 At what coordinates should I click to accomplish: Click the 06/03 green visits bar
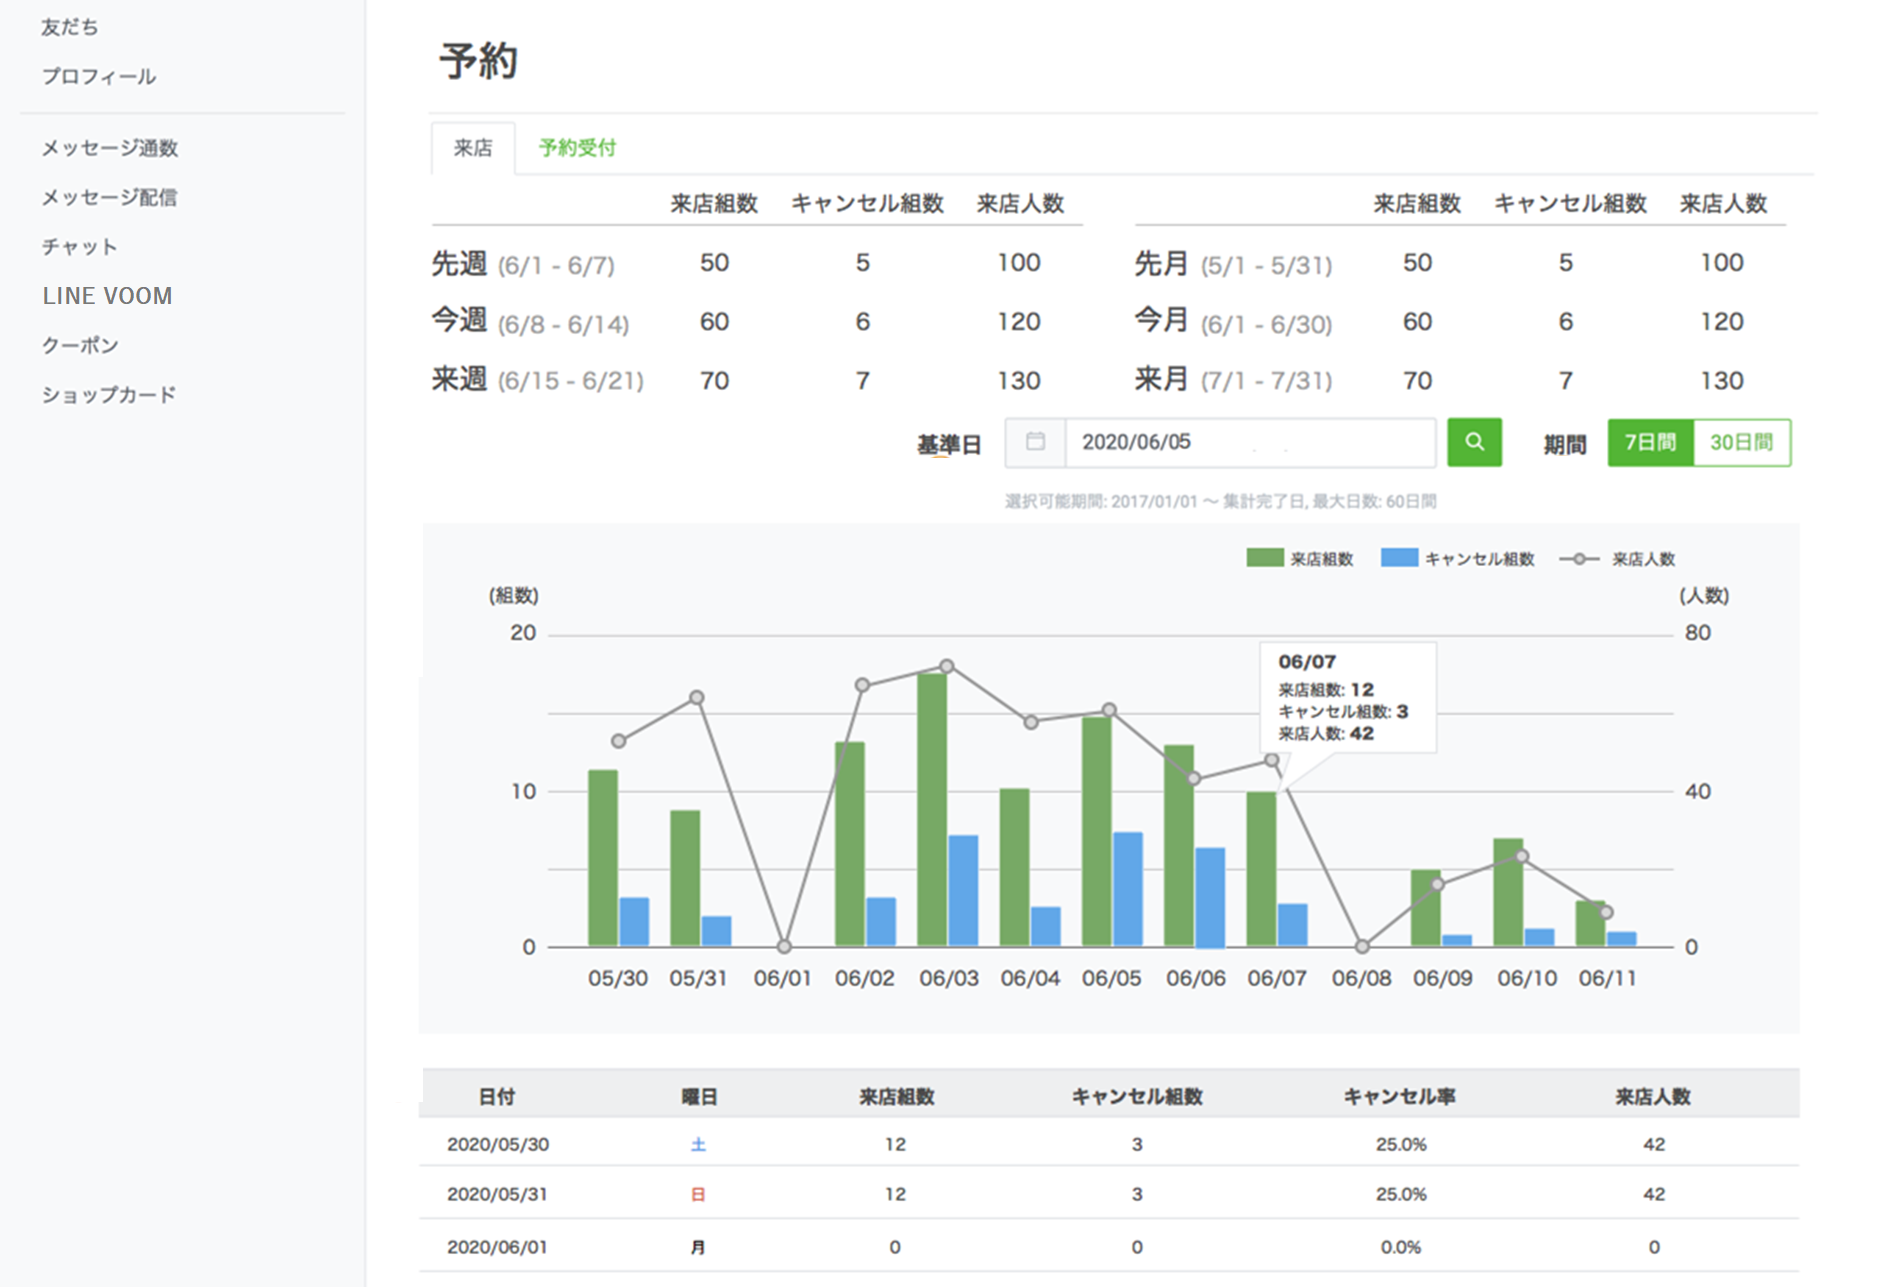point(932,810)
